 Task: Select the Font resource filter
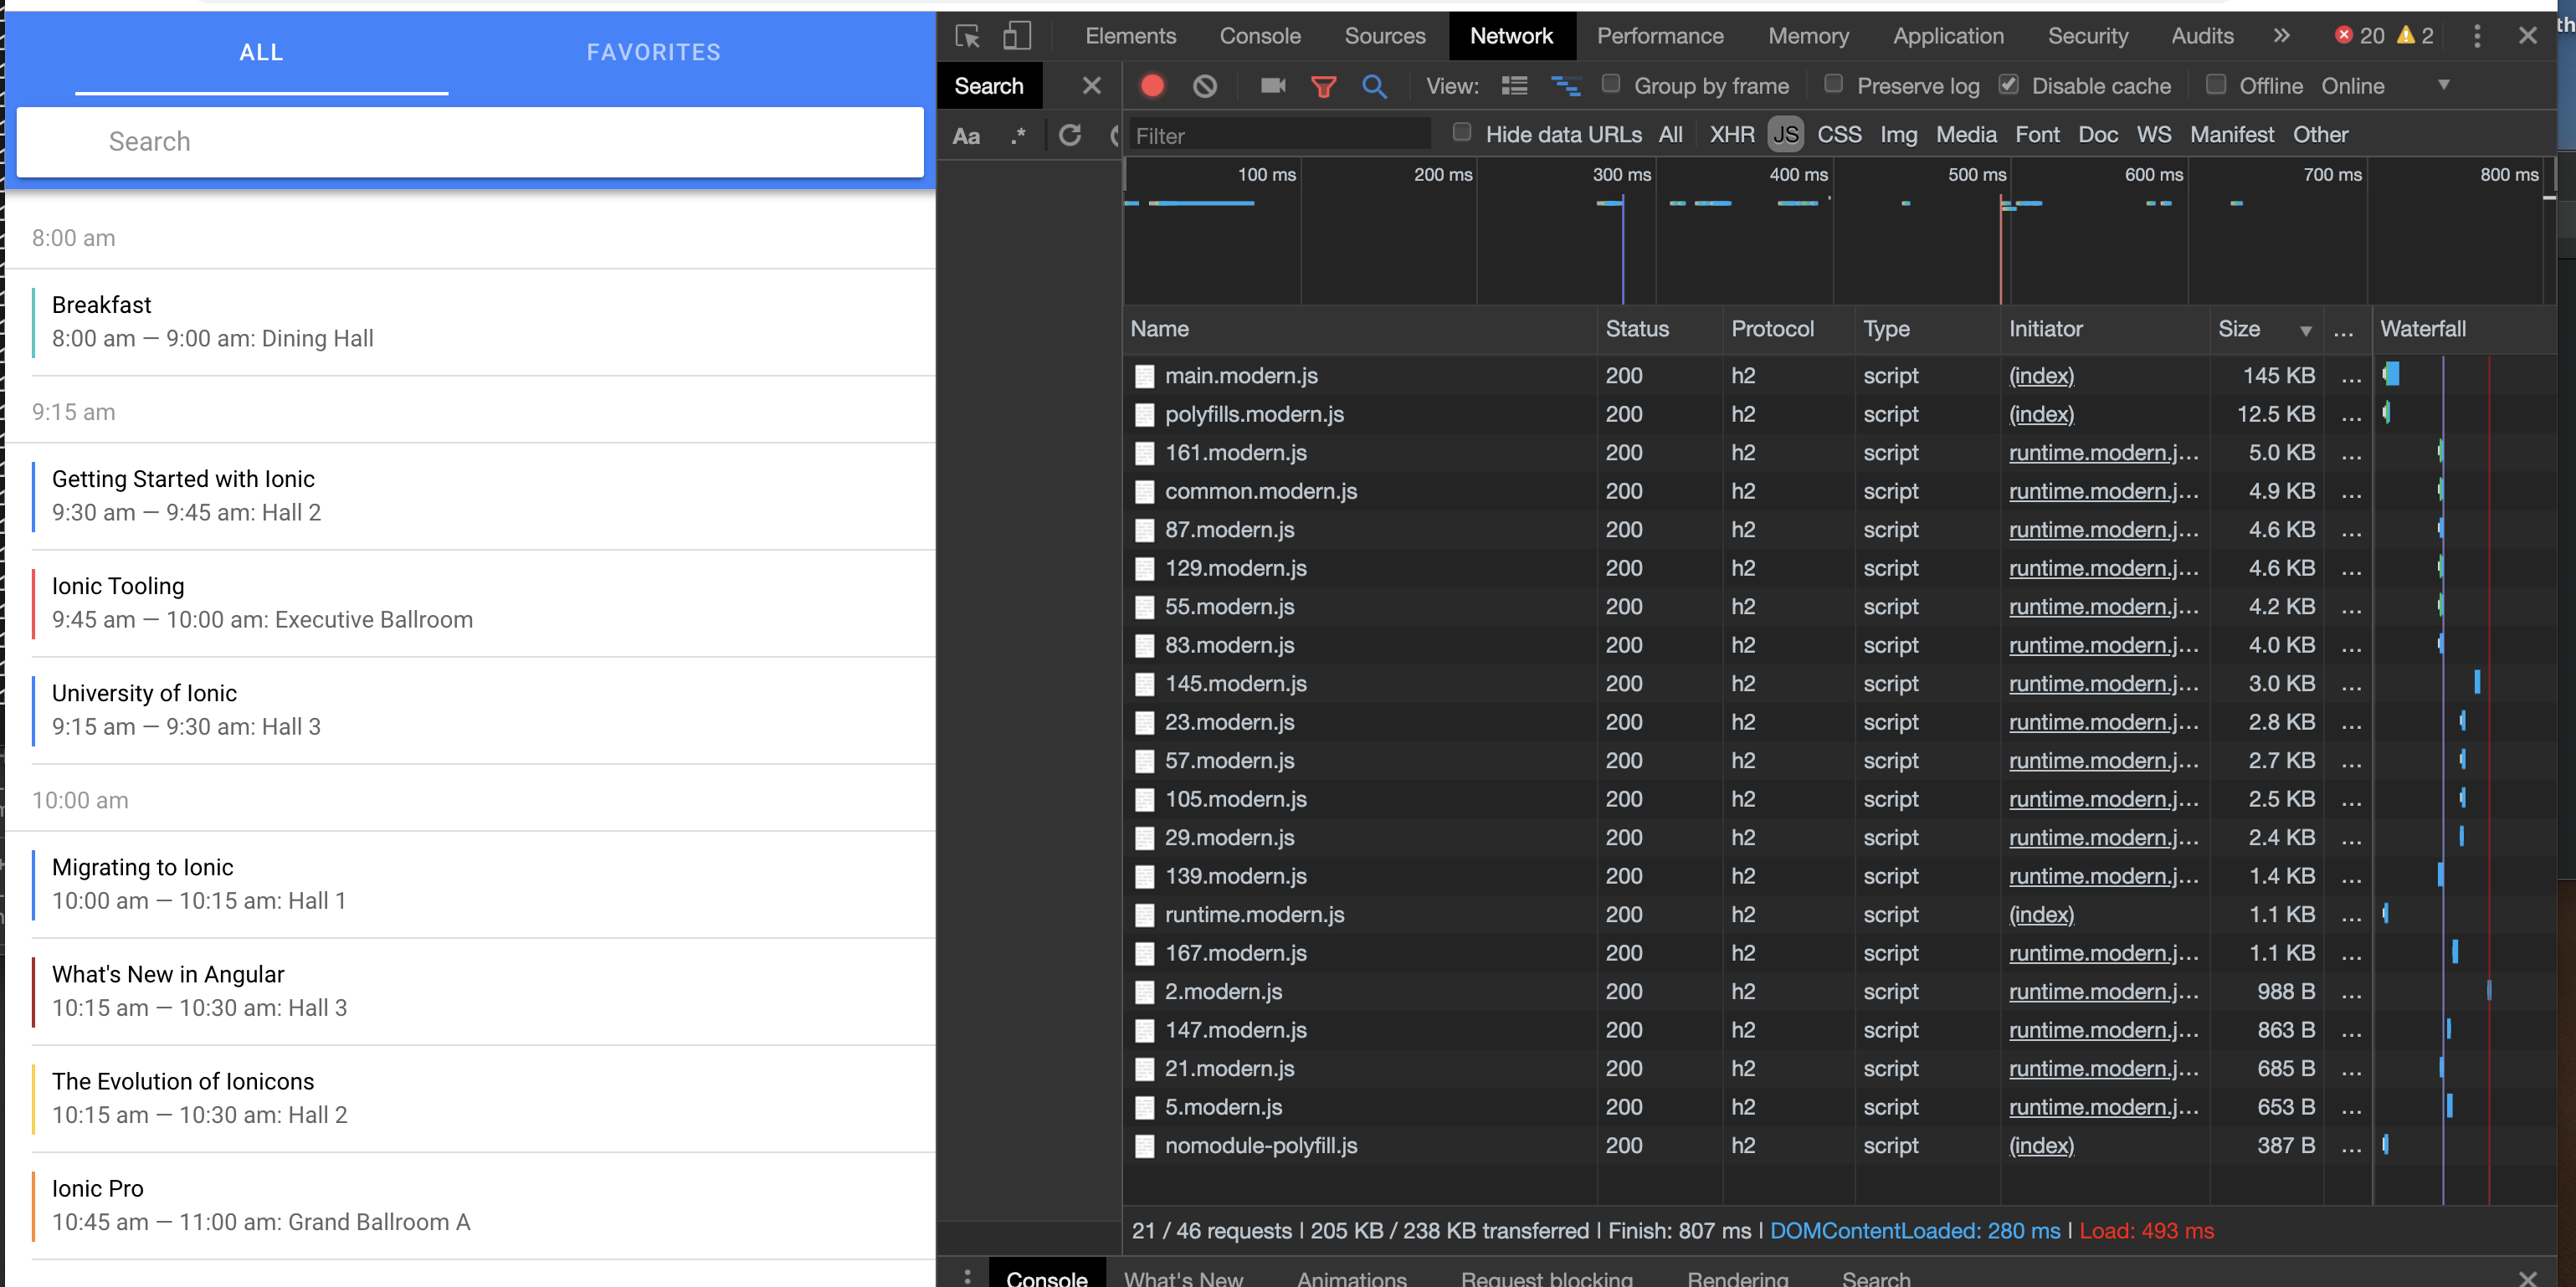pyautogui.click(x=2037, y=135)
